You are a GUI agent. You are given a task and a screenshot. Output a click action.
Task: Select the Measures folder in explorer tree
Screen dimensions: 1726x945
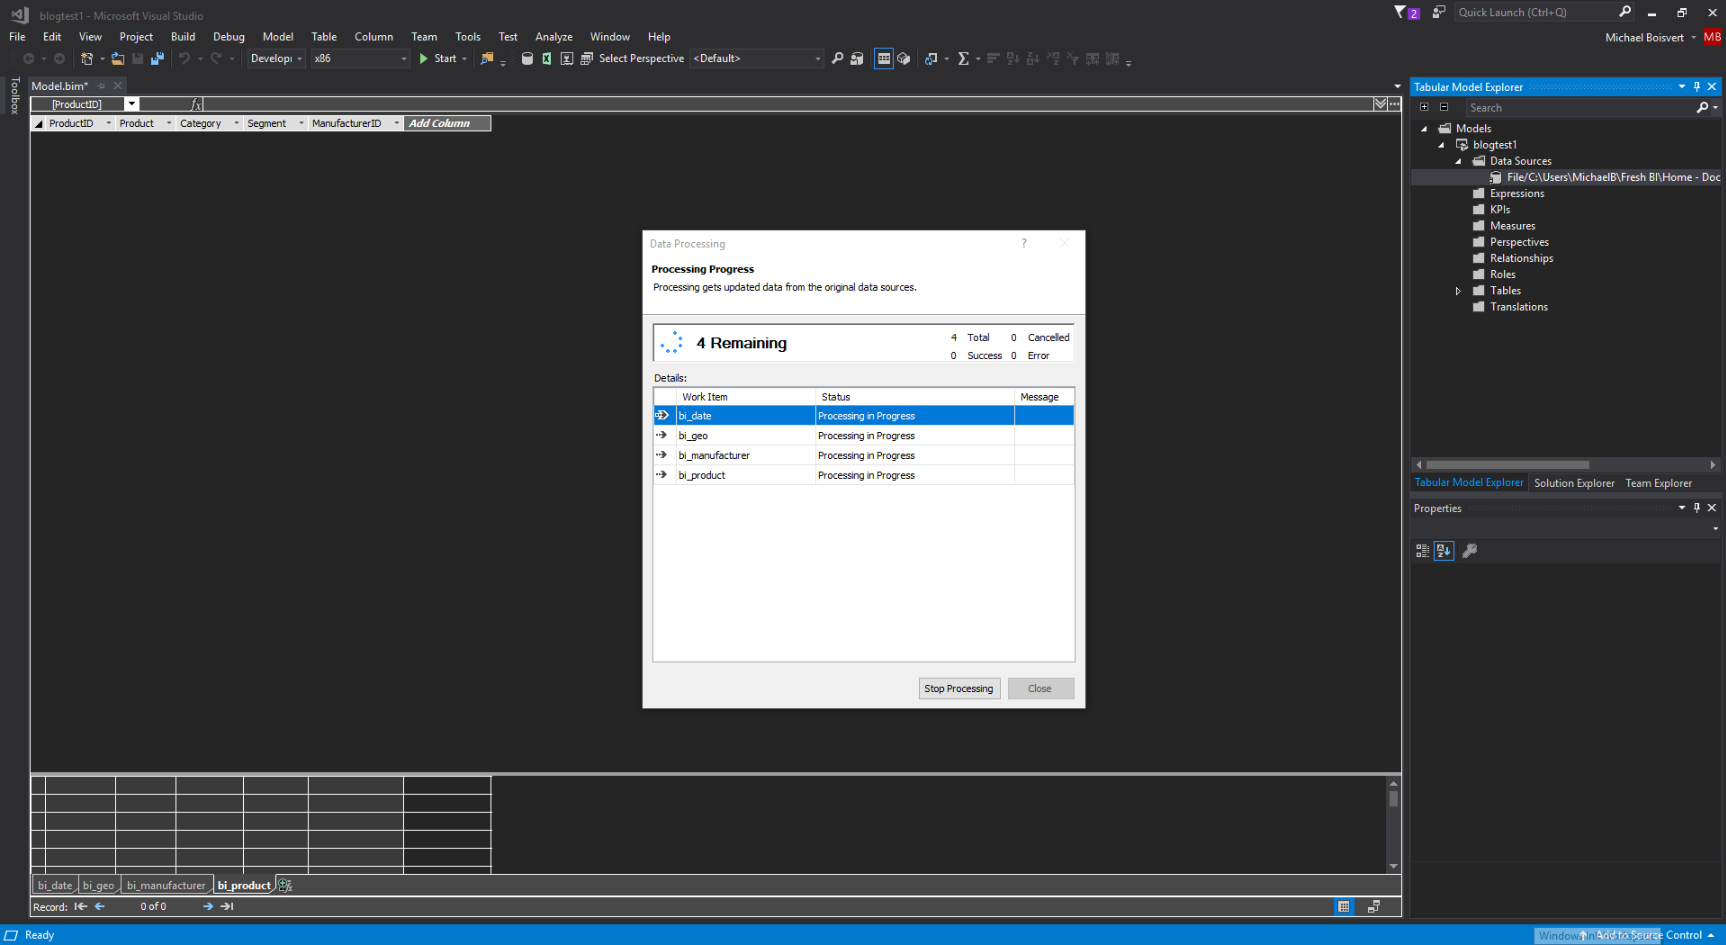tap(1512, 226)
